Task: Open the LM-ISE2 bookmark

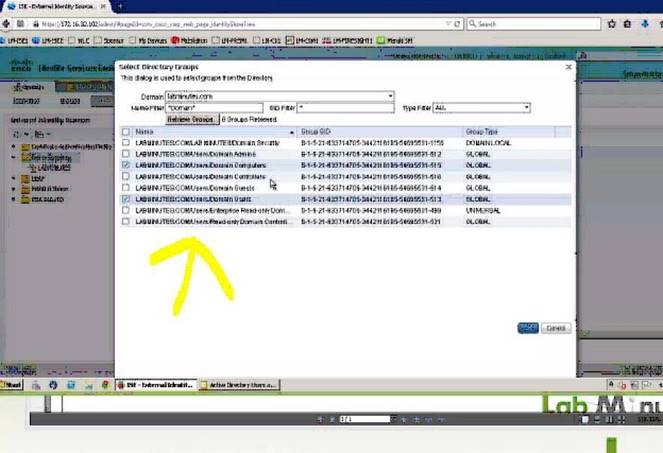Action: 48,41
